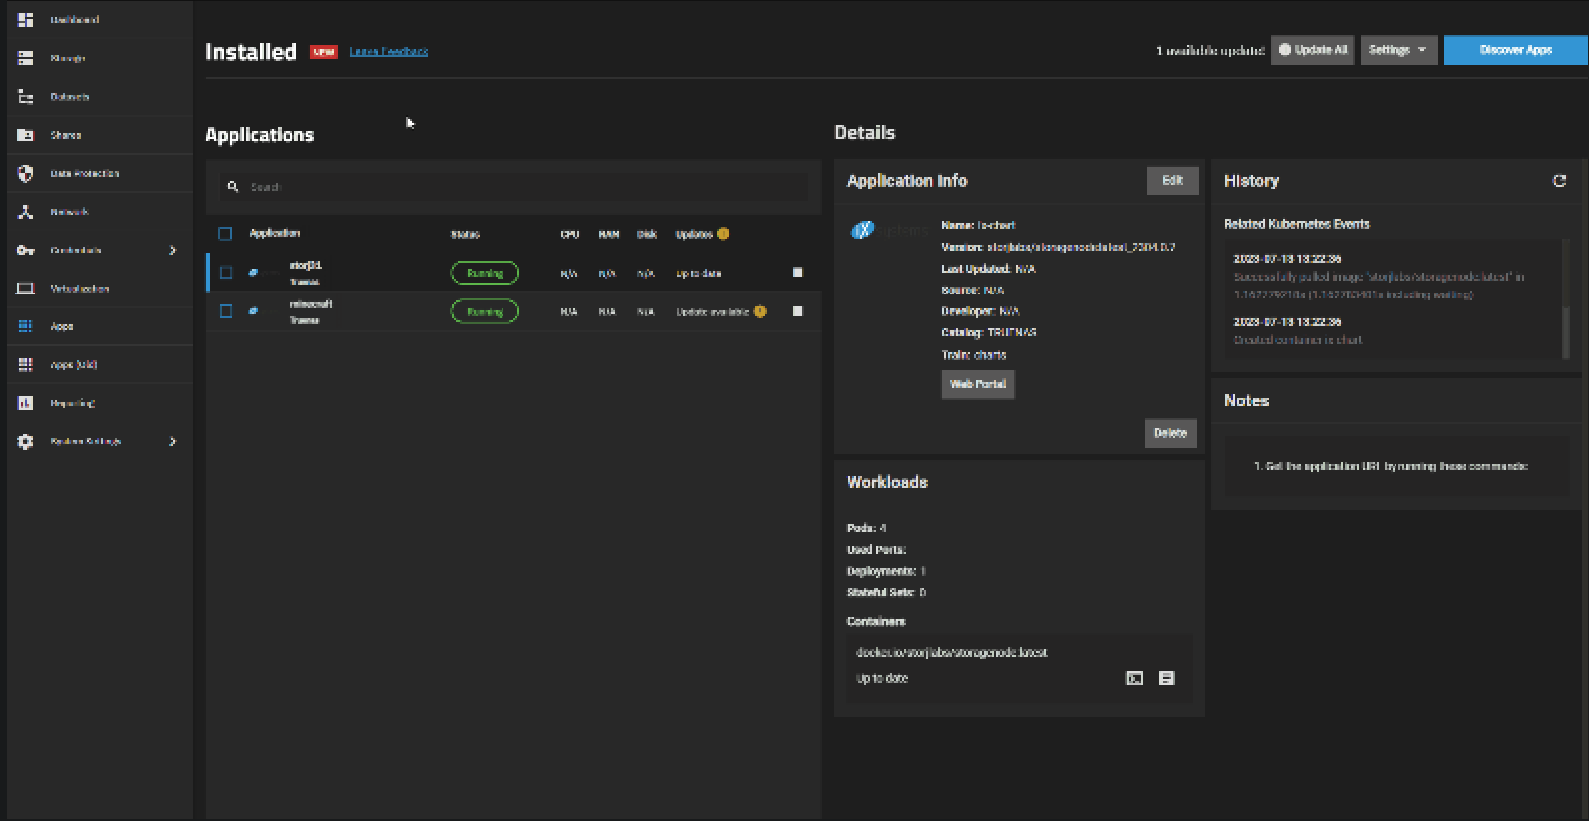The image size is (1589, 821).
Task: Click the storj app icon in list
Action: [x=253, y=272]
